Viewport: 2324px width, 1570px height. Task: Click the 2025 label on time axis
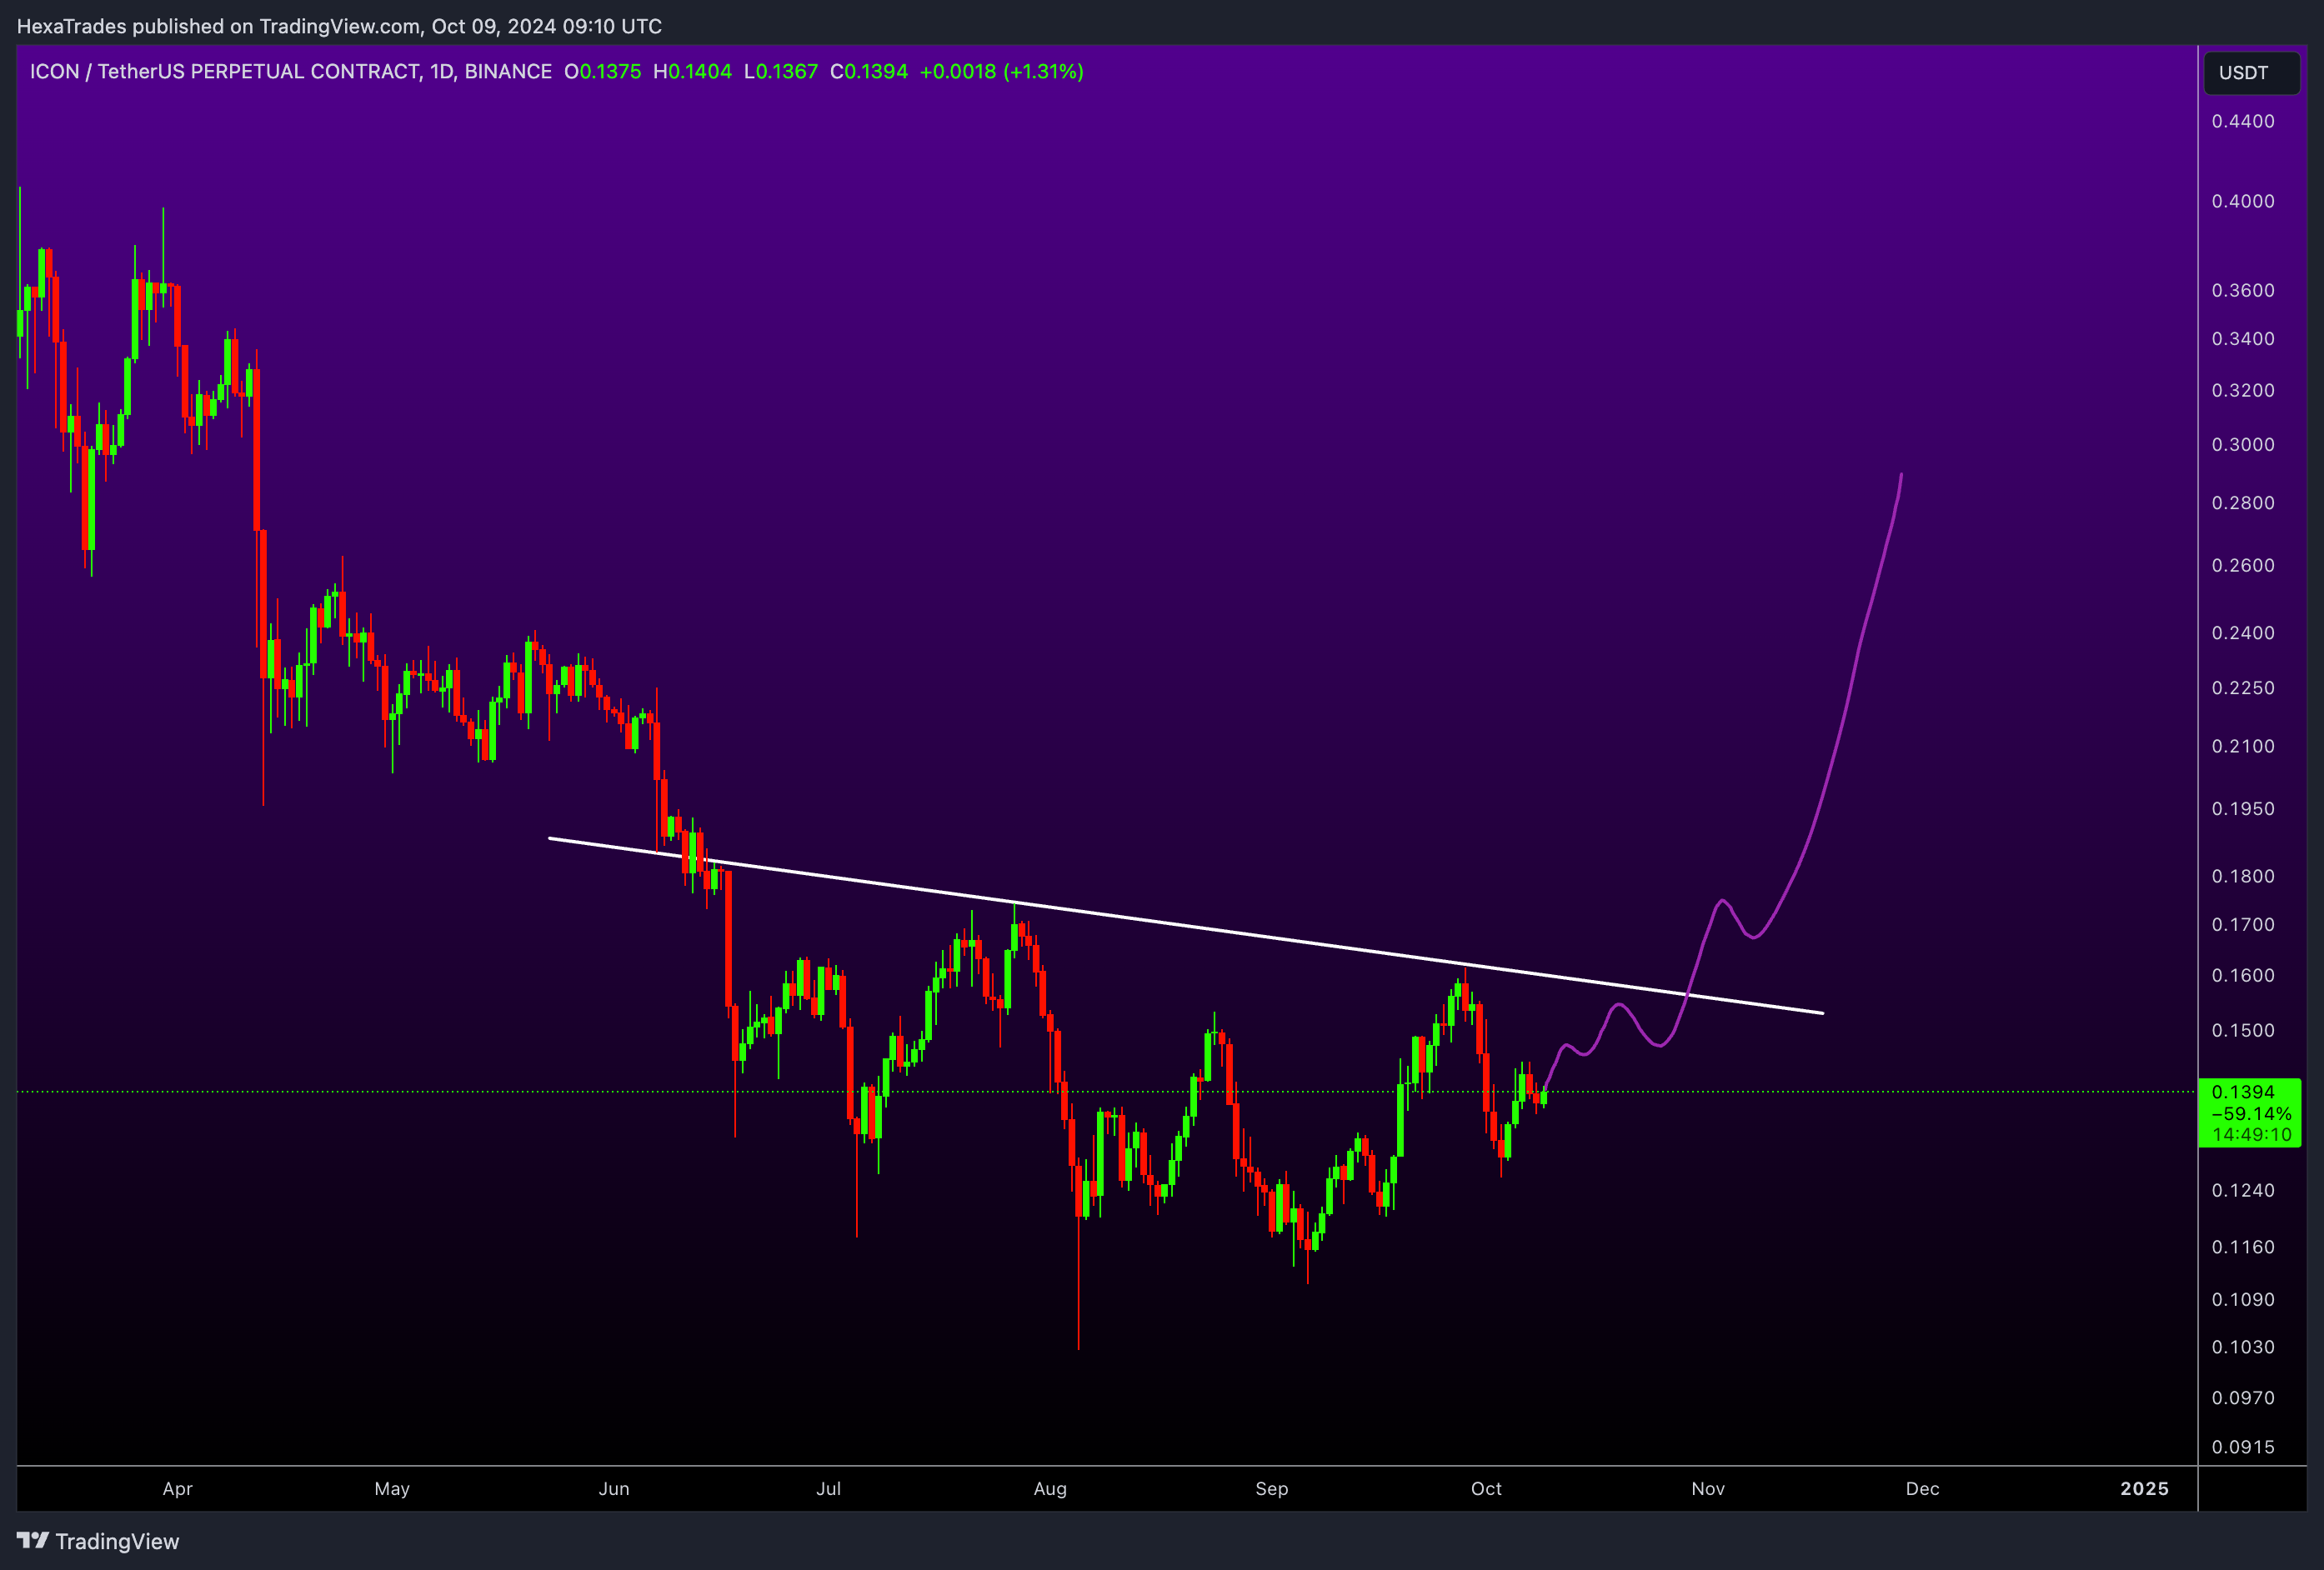coord(2144,1489)
